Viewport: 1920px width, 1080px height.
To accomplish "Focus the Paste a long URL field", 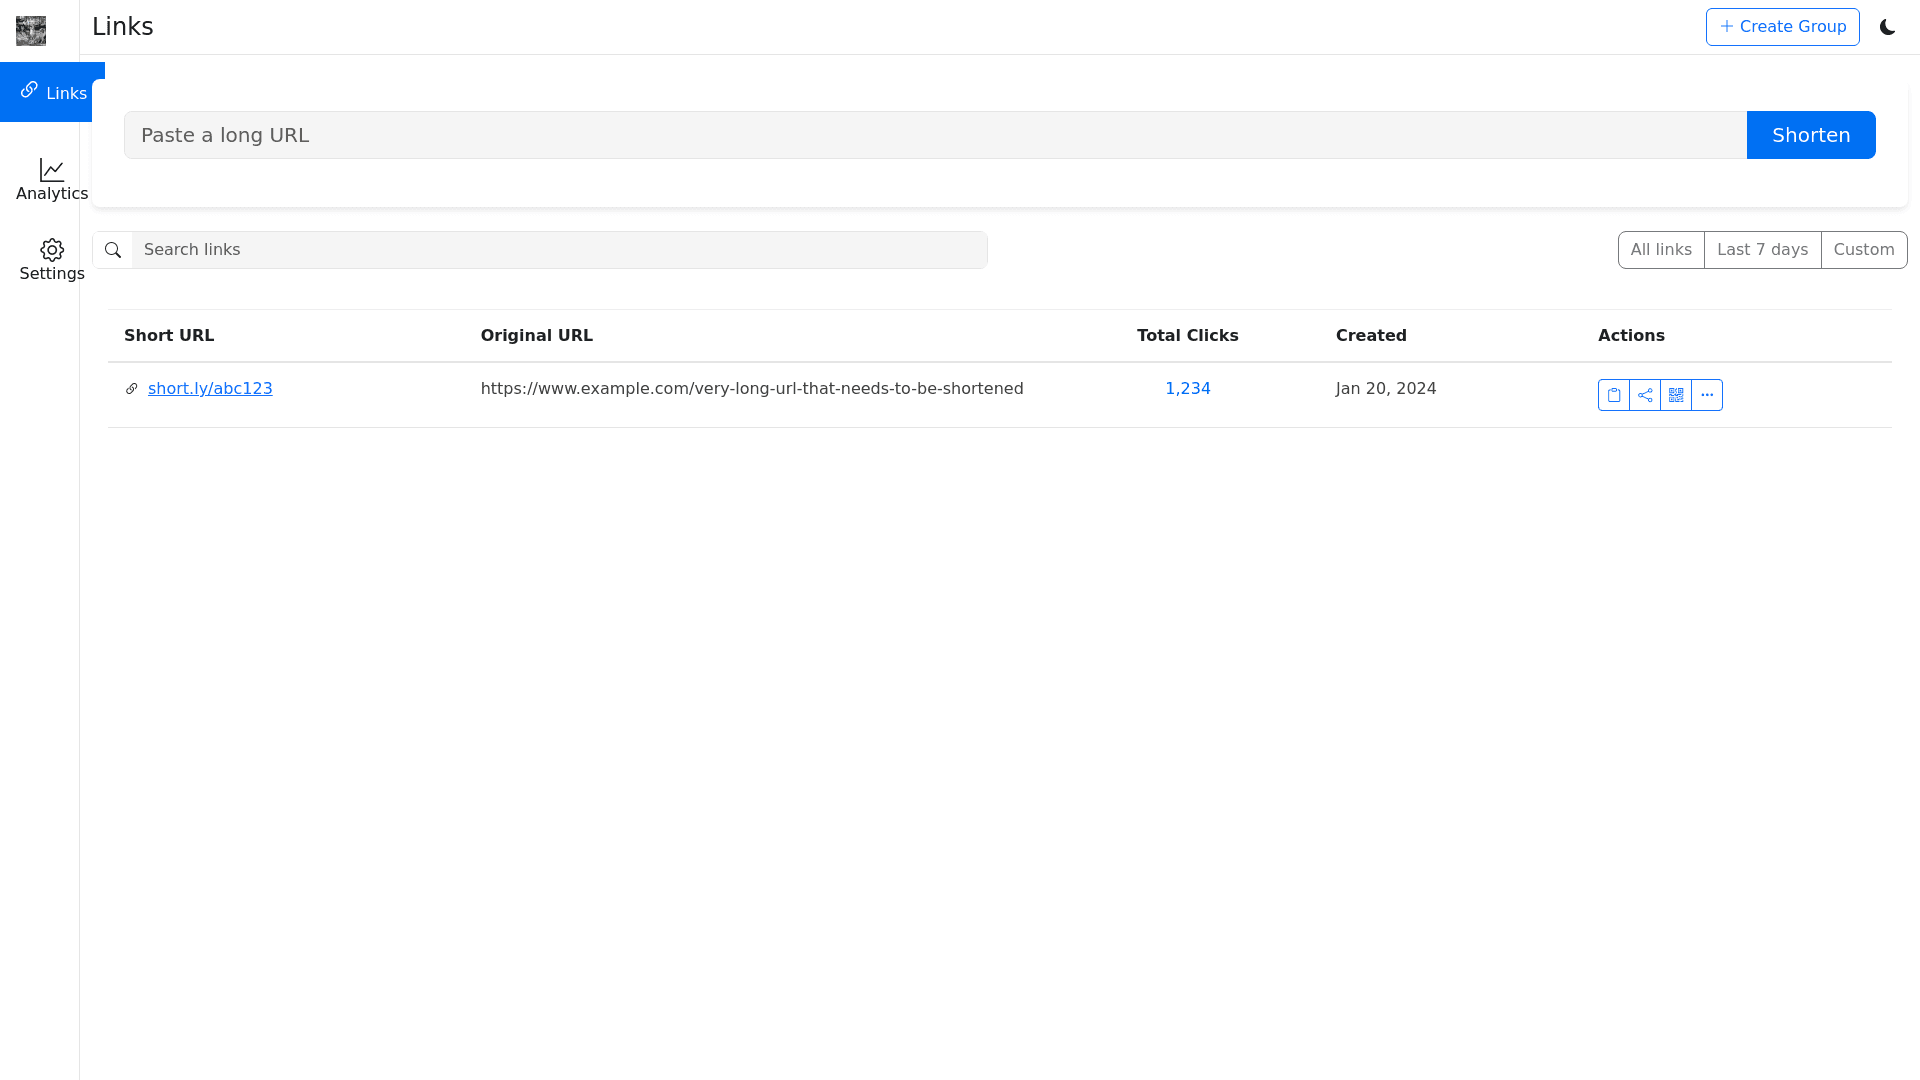I will pyautogui.click(x=934, y=135).
